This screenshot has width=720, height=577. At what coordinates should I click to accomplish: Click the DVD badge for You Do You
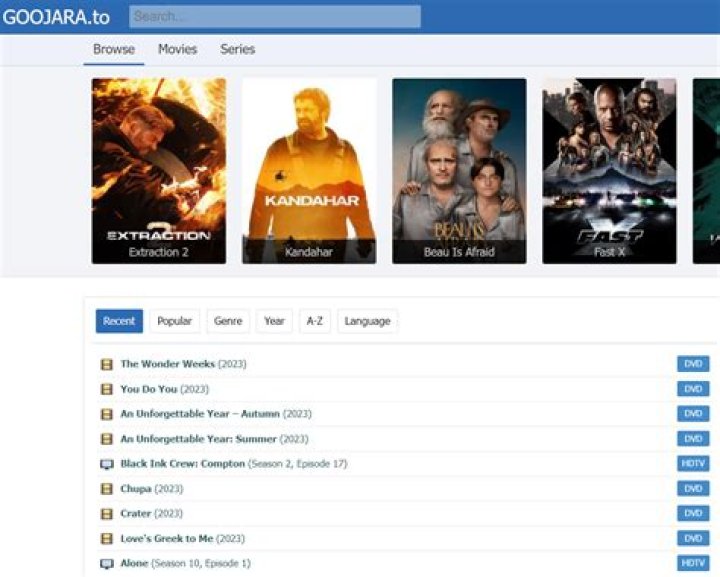pyautogui.click(x=692, y=389)
